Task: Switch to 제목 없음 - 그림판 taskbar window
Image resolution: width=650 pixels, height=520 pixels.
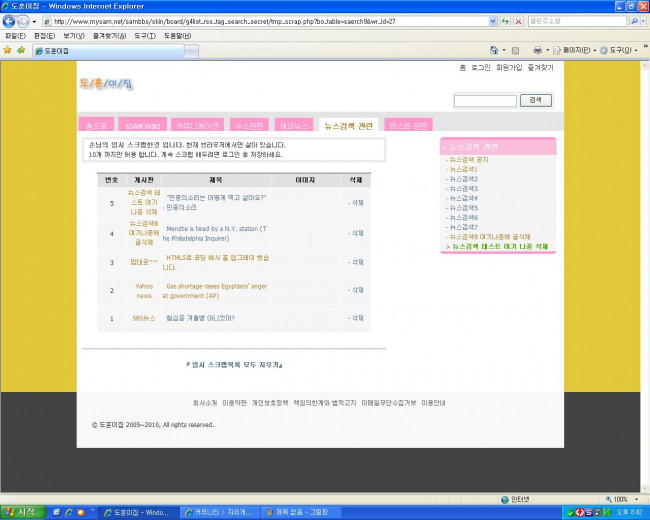Action: 302,513
